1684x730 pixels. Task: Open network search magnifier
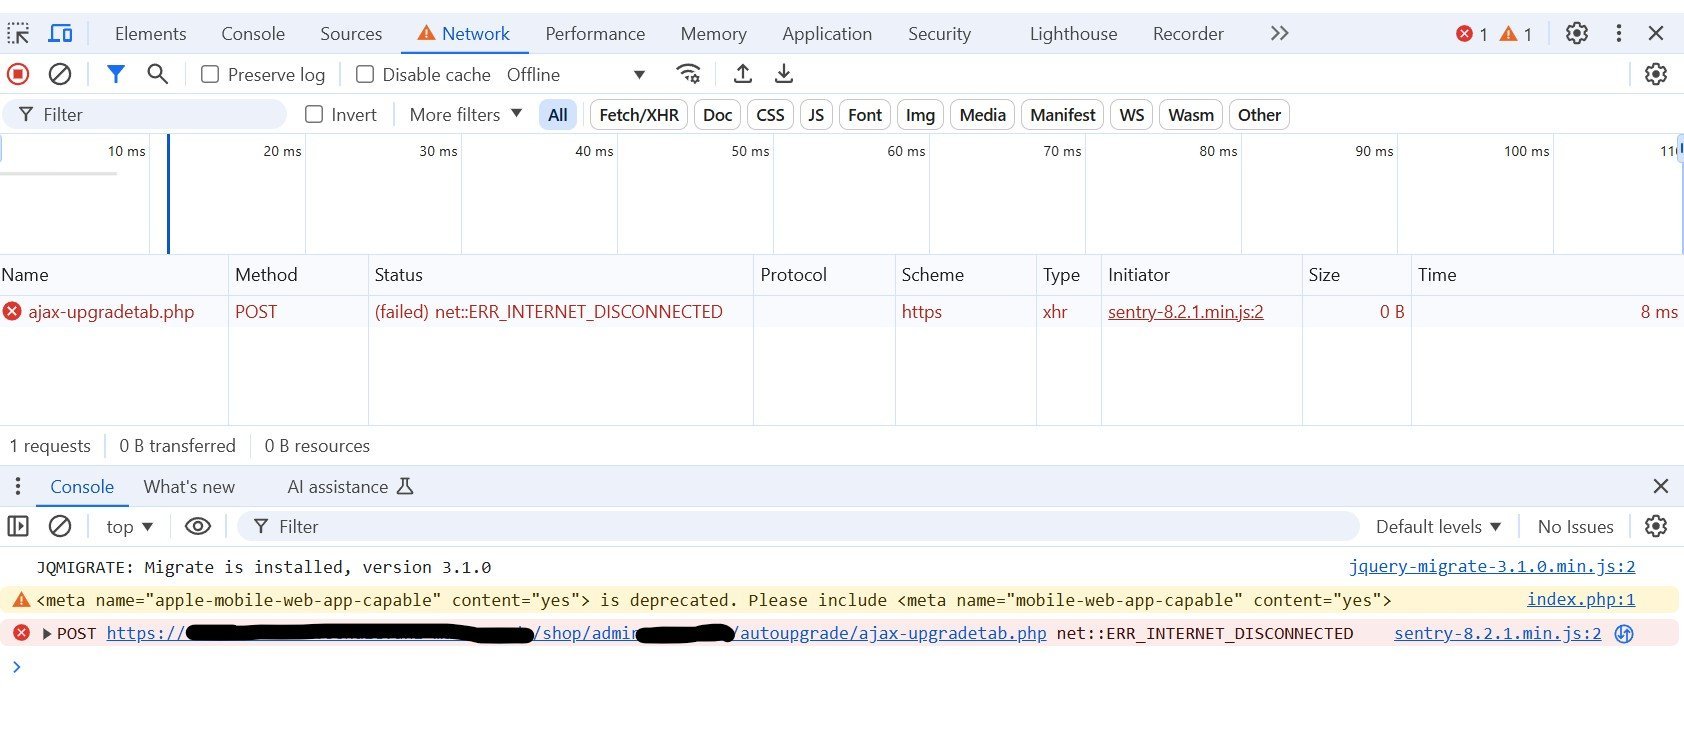(x=157, y=74)
